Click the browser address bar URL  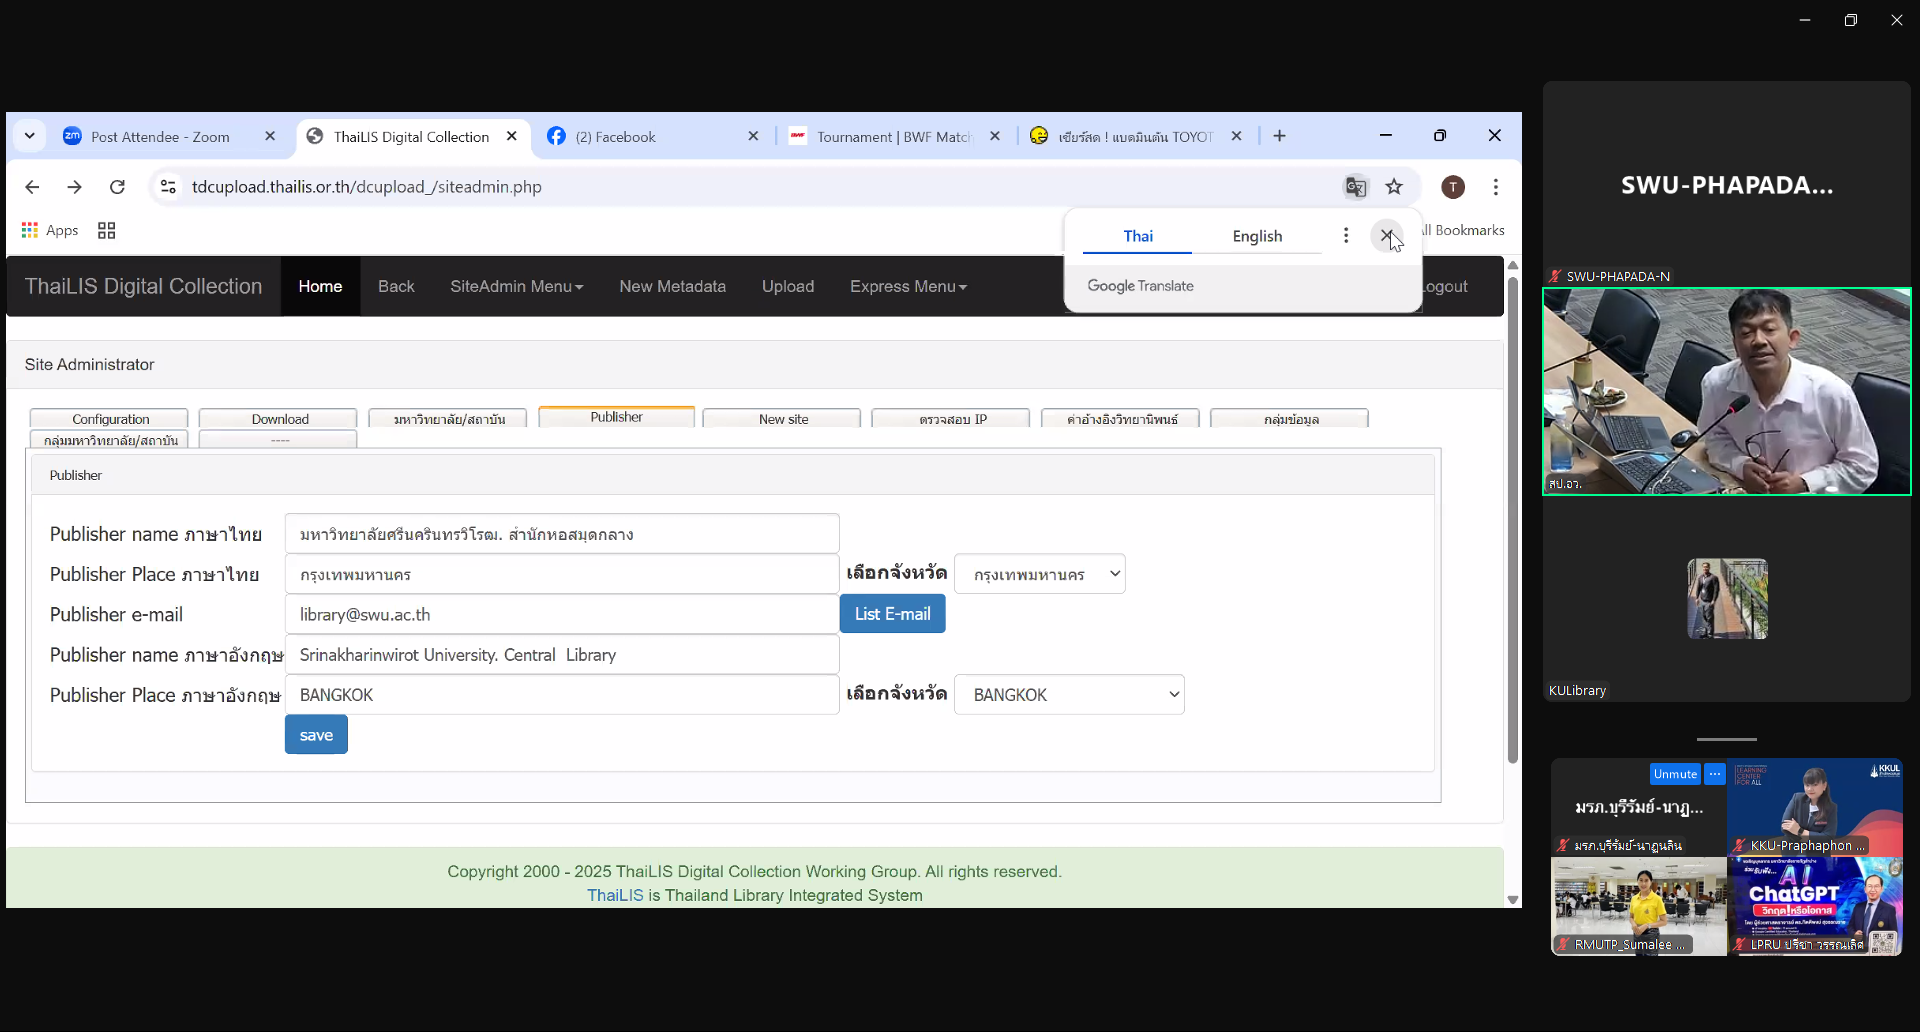(x=367, y=187)
